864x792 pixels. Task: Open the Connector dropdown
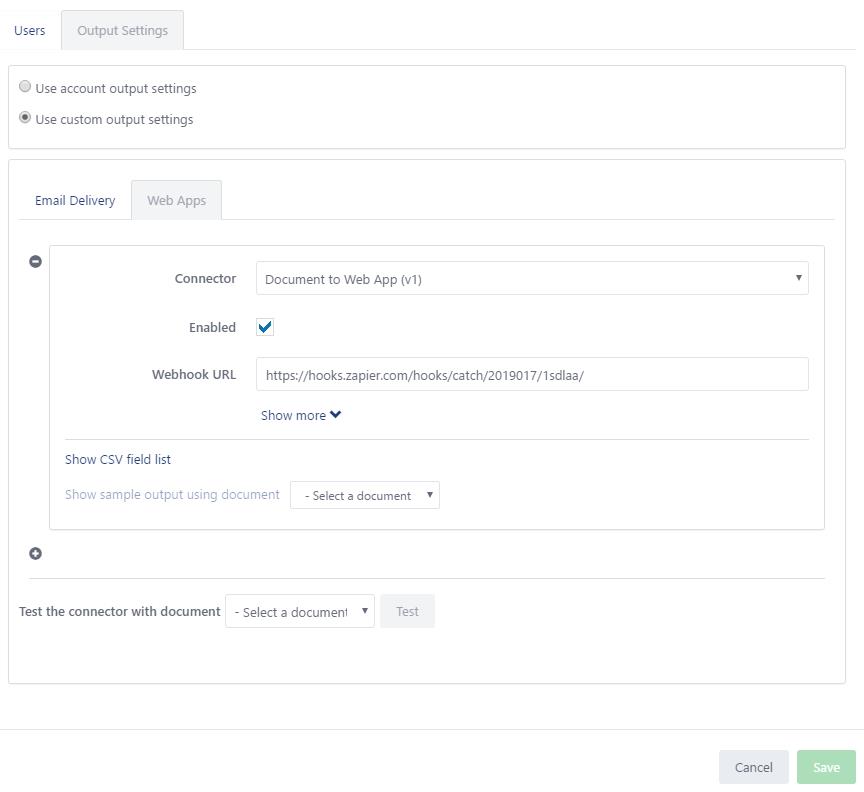[532, 278]
